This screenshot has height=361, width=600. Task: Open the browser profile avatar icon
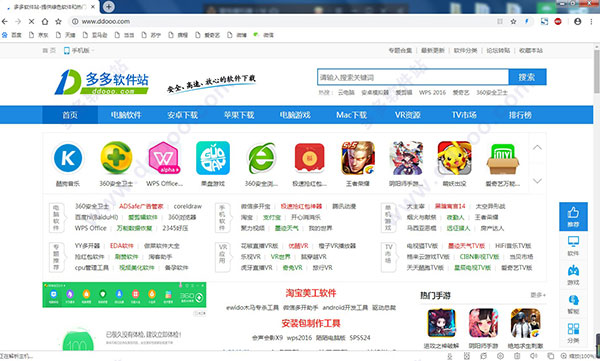pos(577,21)
